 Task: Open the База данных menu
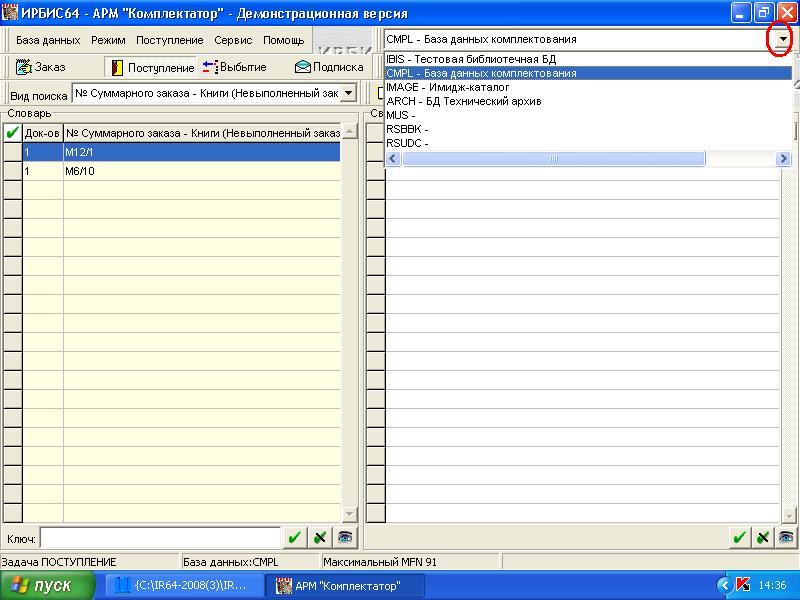pyautogui.click(x=48, y=41)
